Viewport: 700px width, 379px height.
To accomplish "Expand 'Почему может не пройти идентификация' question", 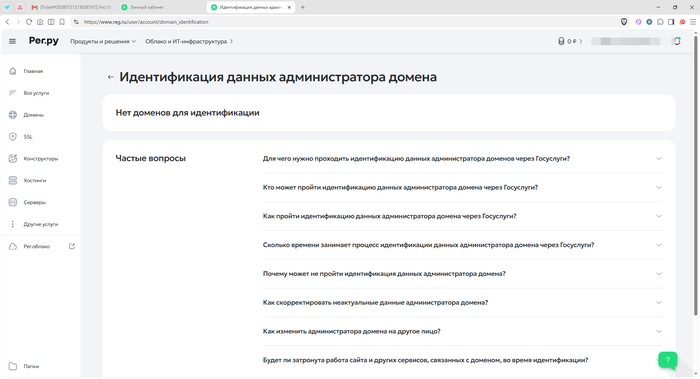I will coord(462,274).
